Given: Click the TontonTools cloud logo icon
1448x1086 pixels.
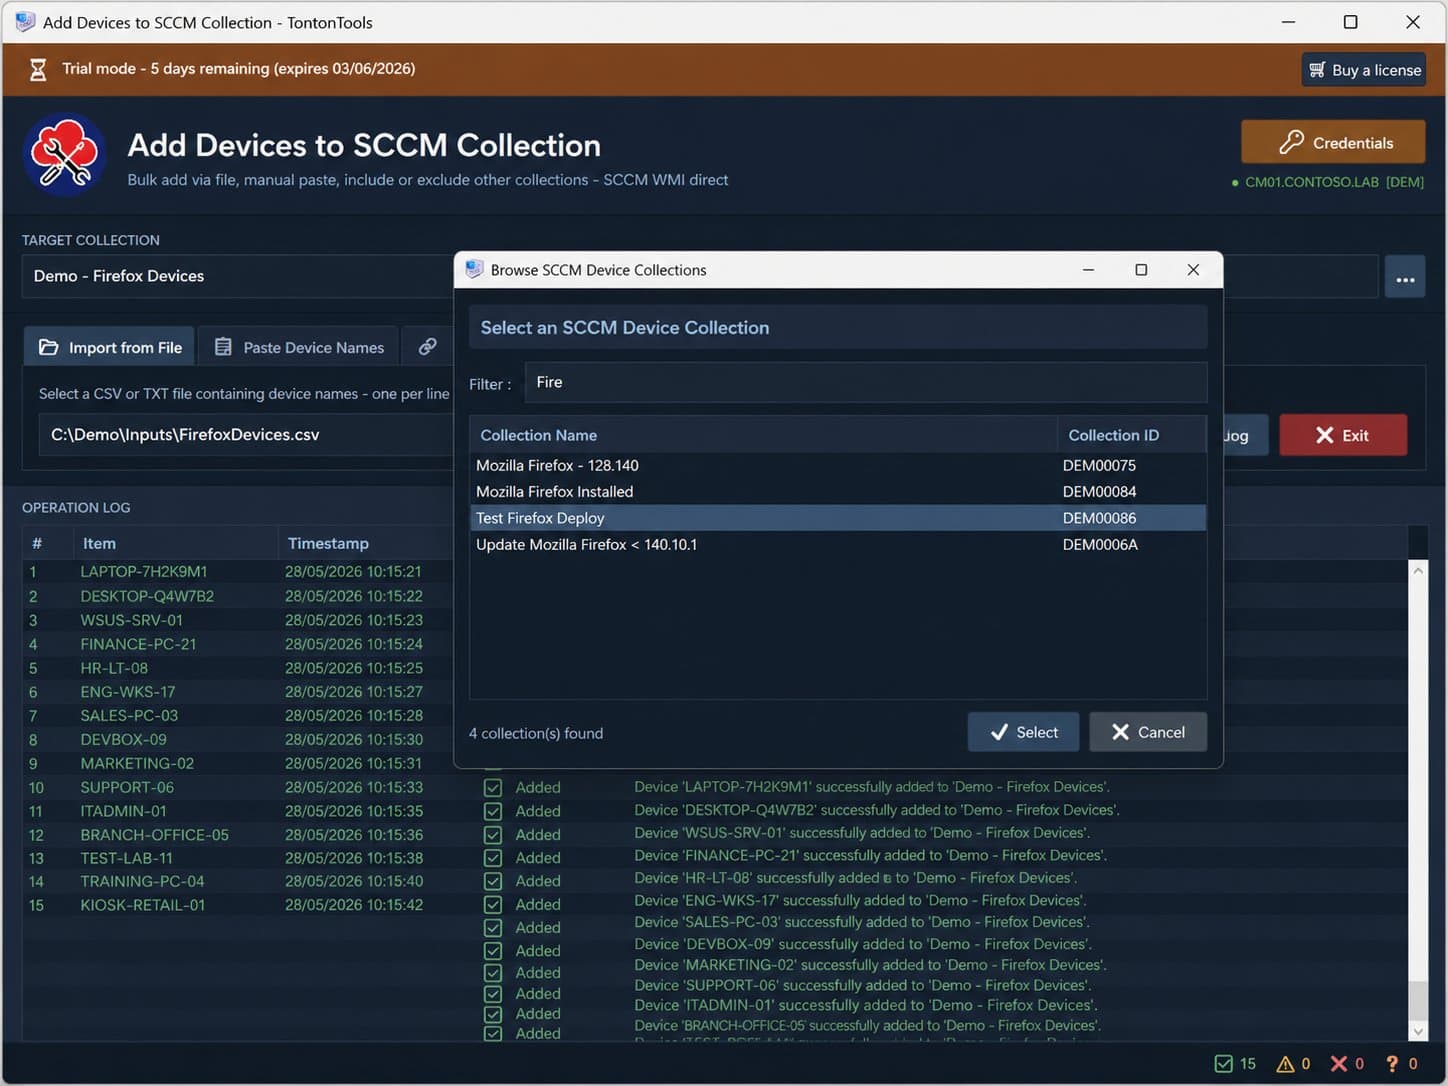Looking at the screenshot, I should coord(64,155).
